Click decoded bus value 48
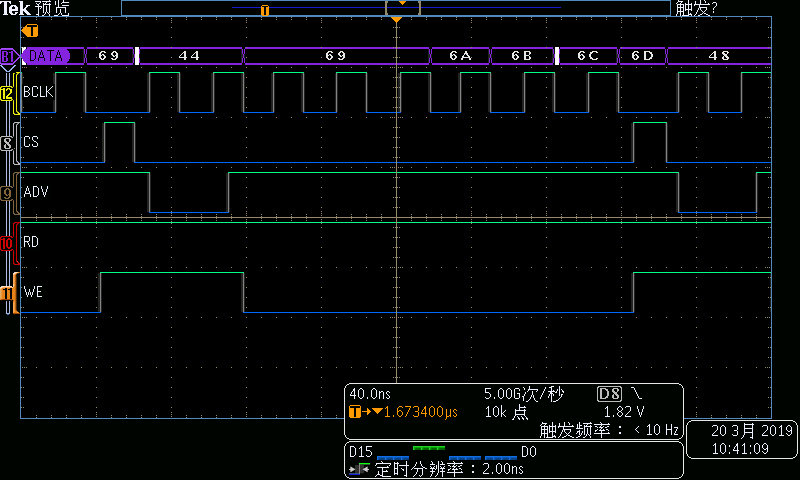The height and width of the screenshot is (480, 800). (x=719, y=56)
